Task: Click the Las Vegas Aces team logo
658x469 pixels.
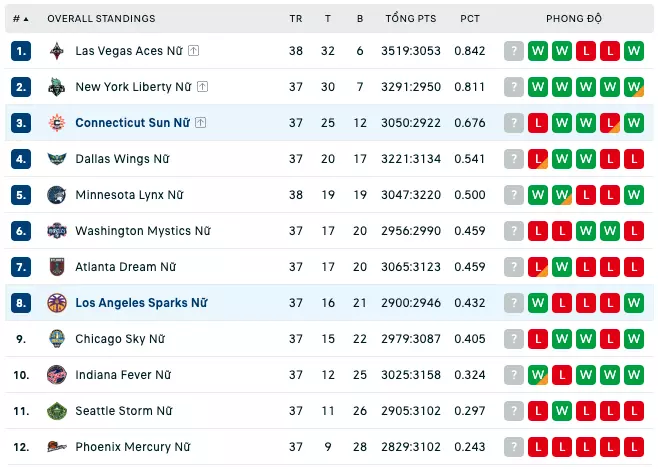Action: click(x=57, y=51)
